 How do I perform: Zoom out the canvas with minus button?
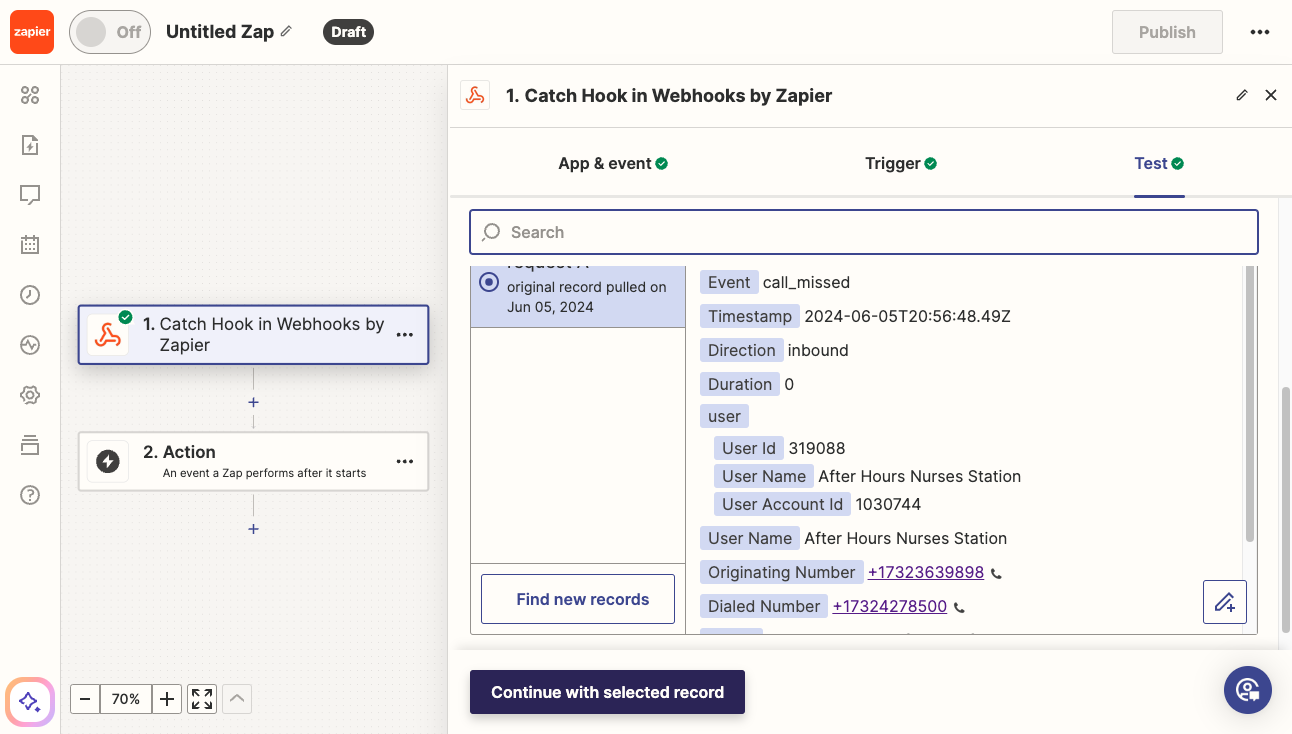(x=85, y=699)
